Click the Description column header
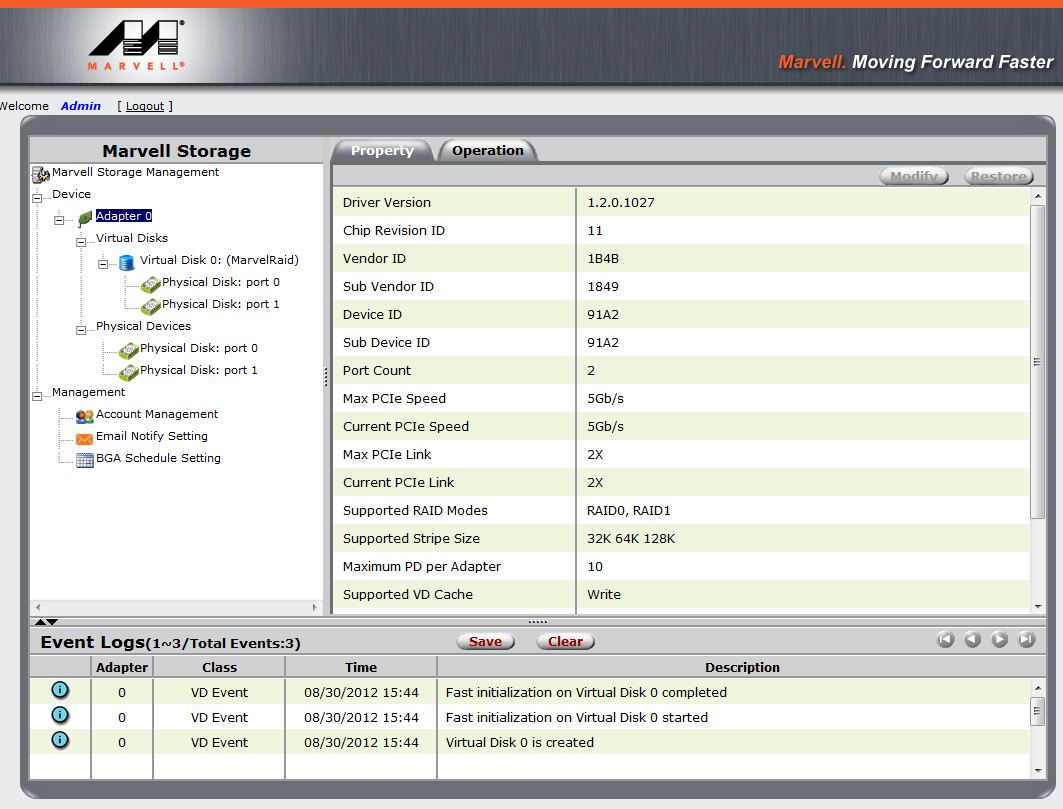1063x809 pixels. (x=742, y=667)
